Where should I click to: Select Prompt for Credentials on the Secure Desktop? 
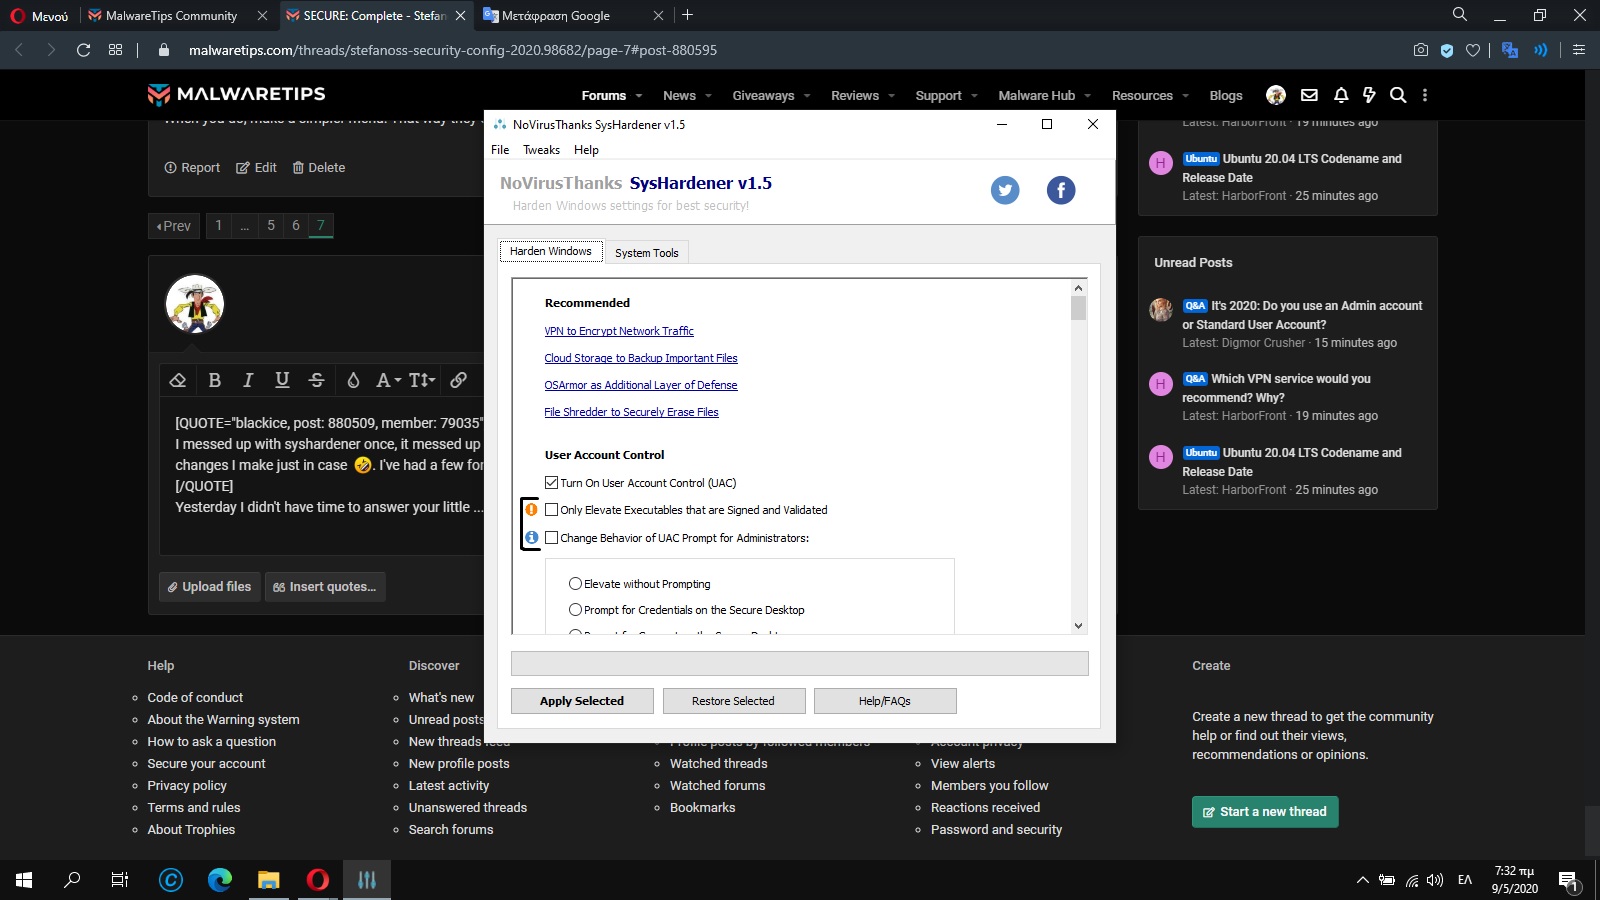[x=575, y=610]
